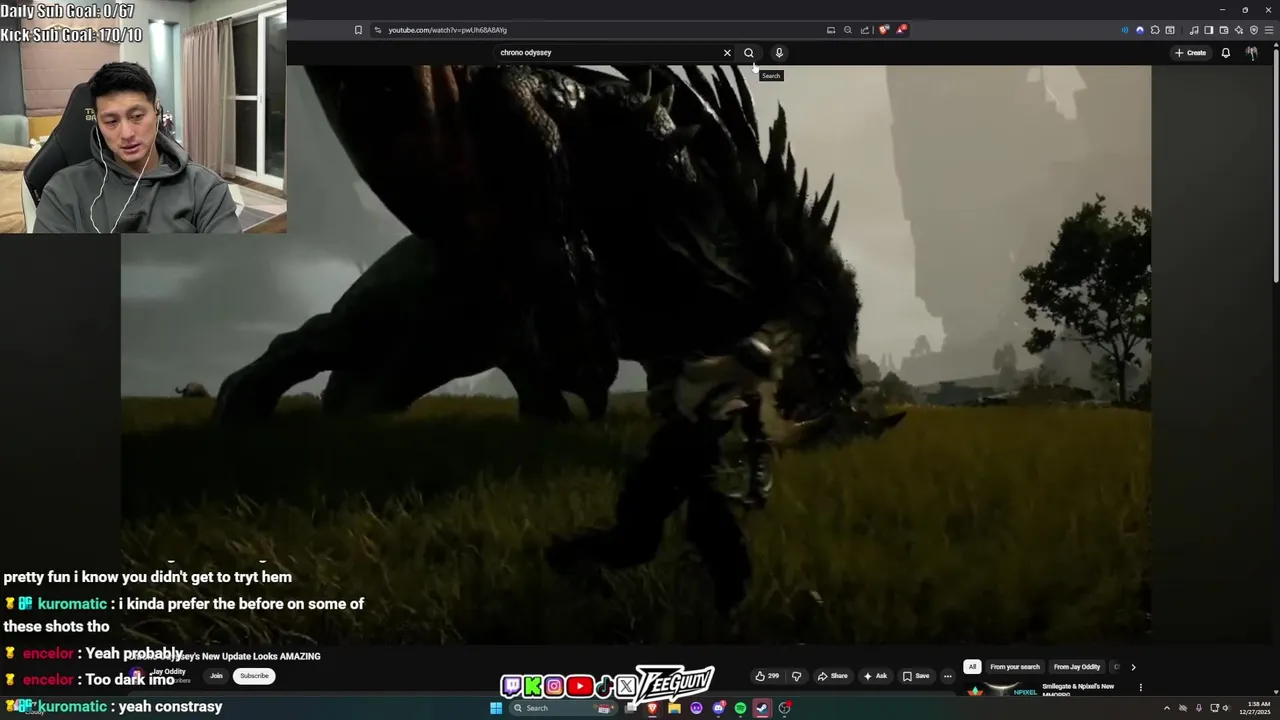The width and height of the screenshot is (1280, 720).
Task: Open the browser hamburger main menu
Action: click(1269, 30)
